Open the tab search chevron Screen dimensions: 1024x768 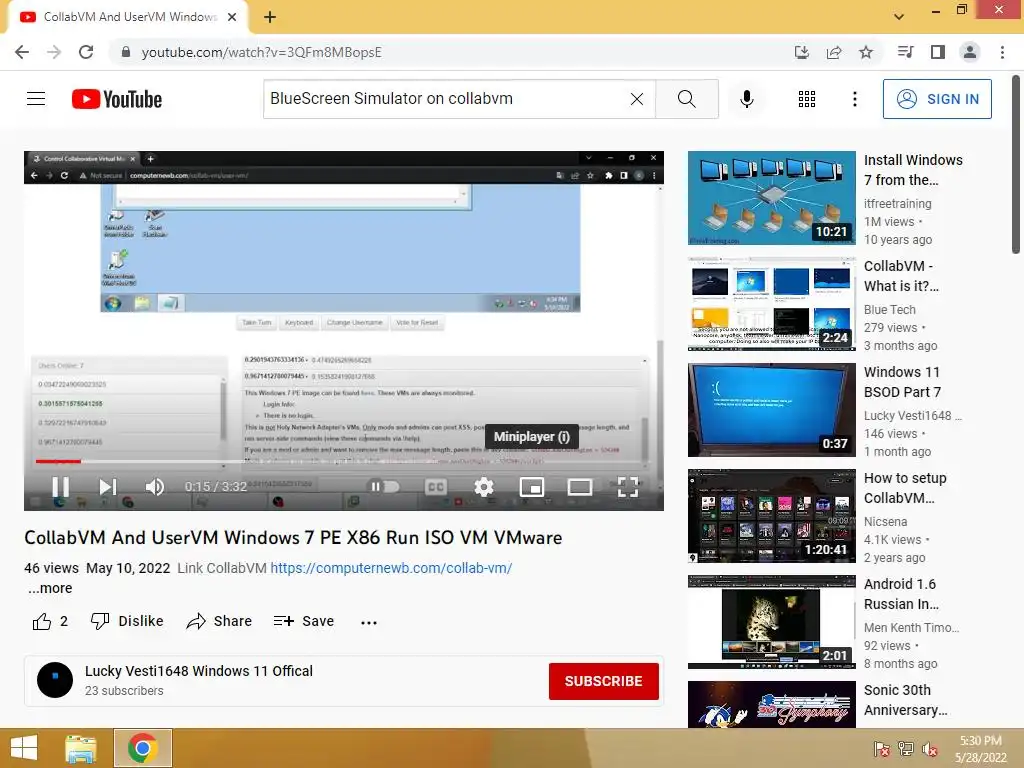pos(899,16)
